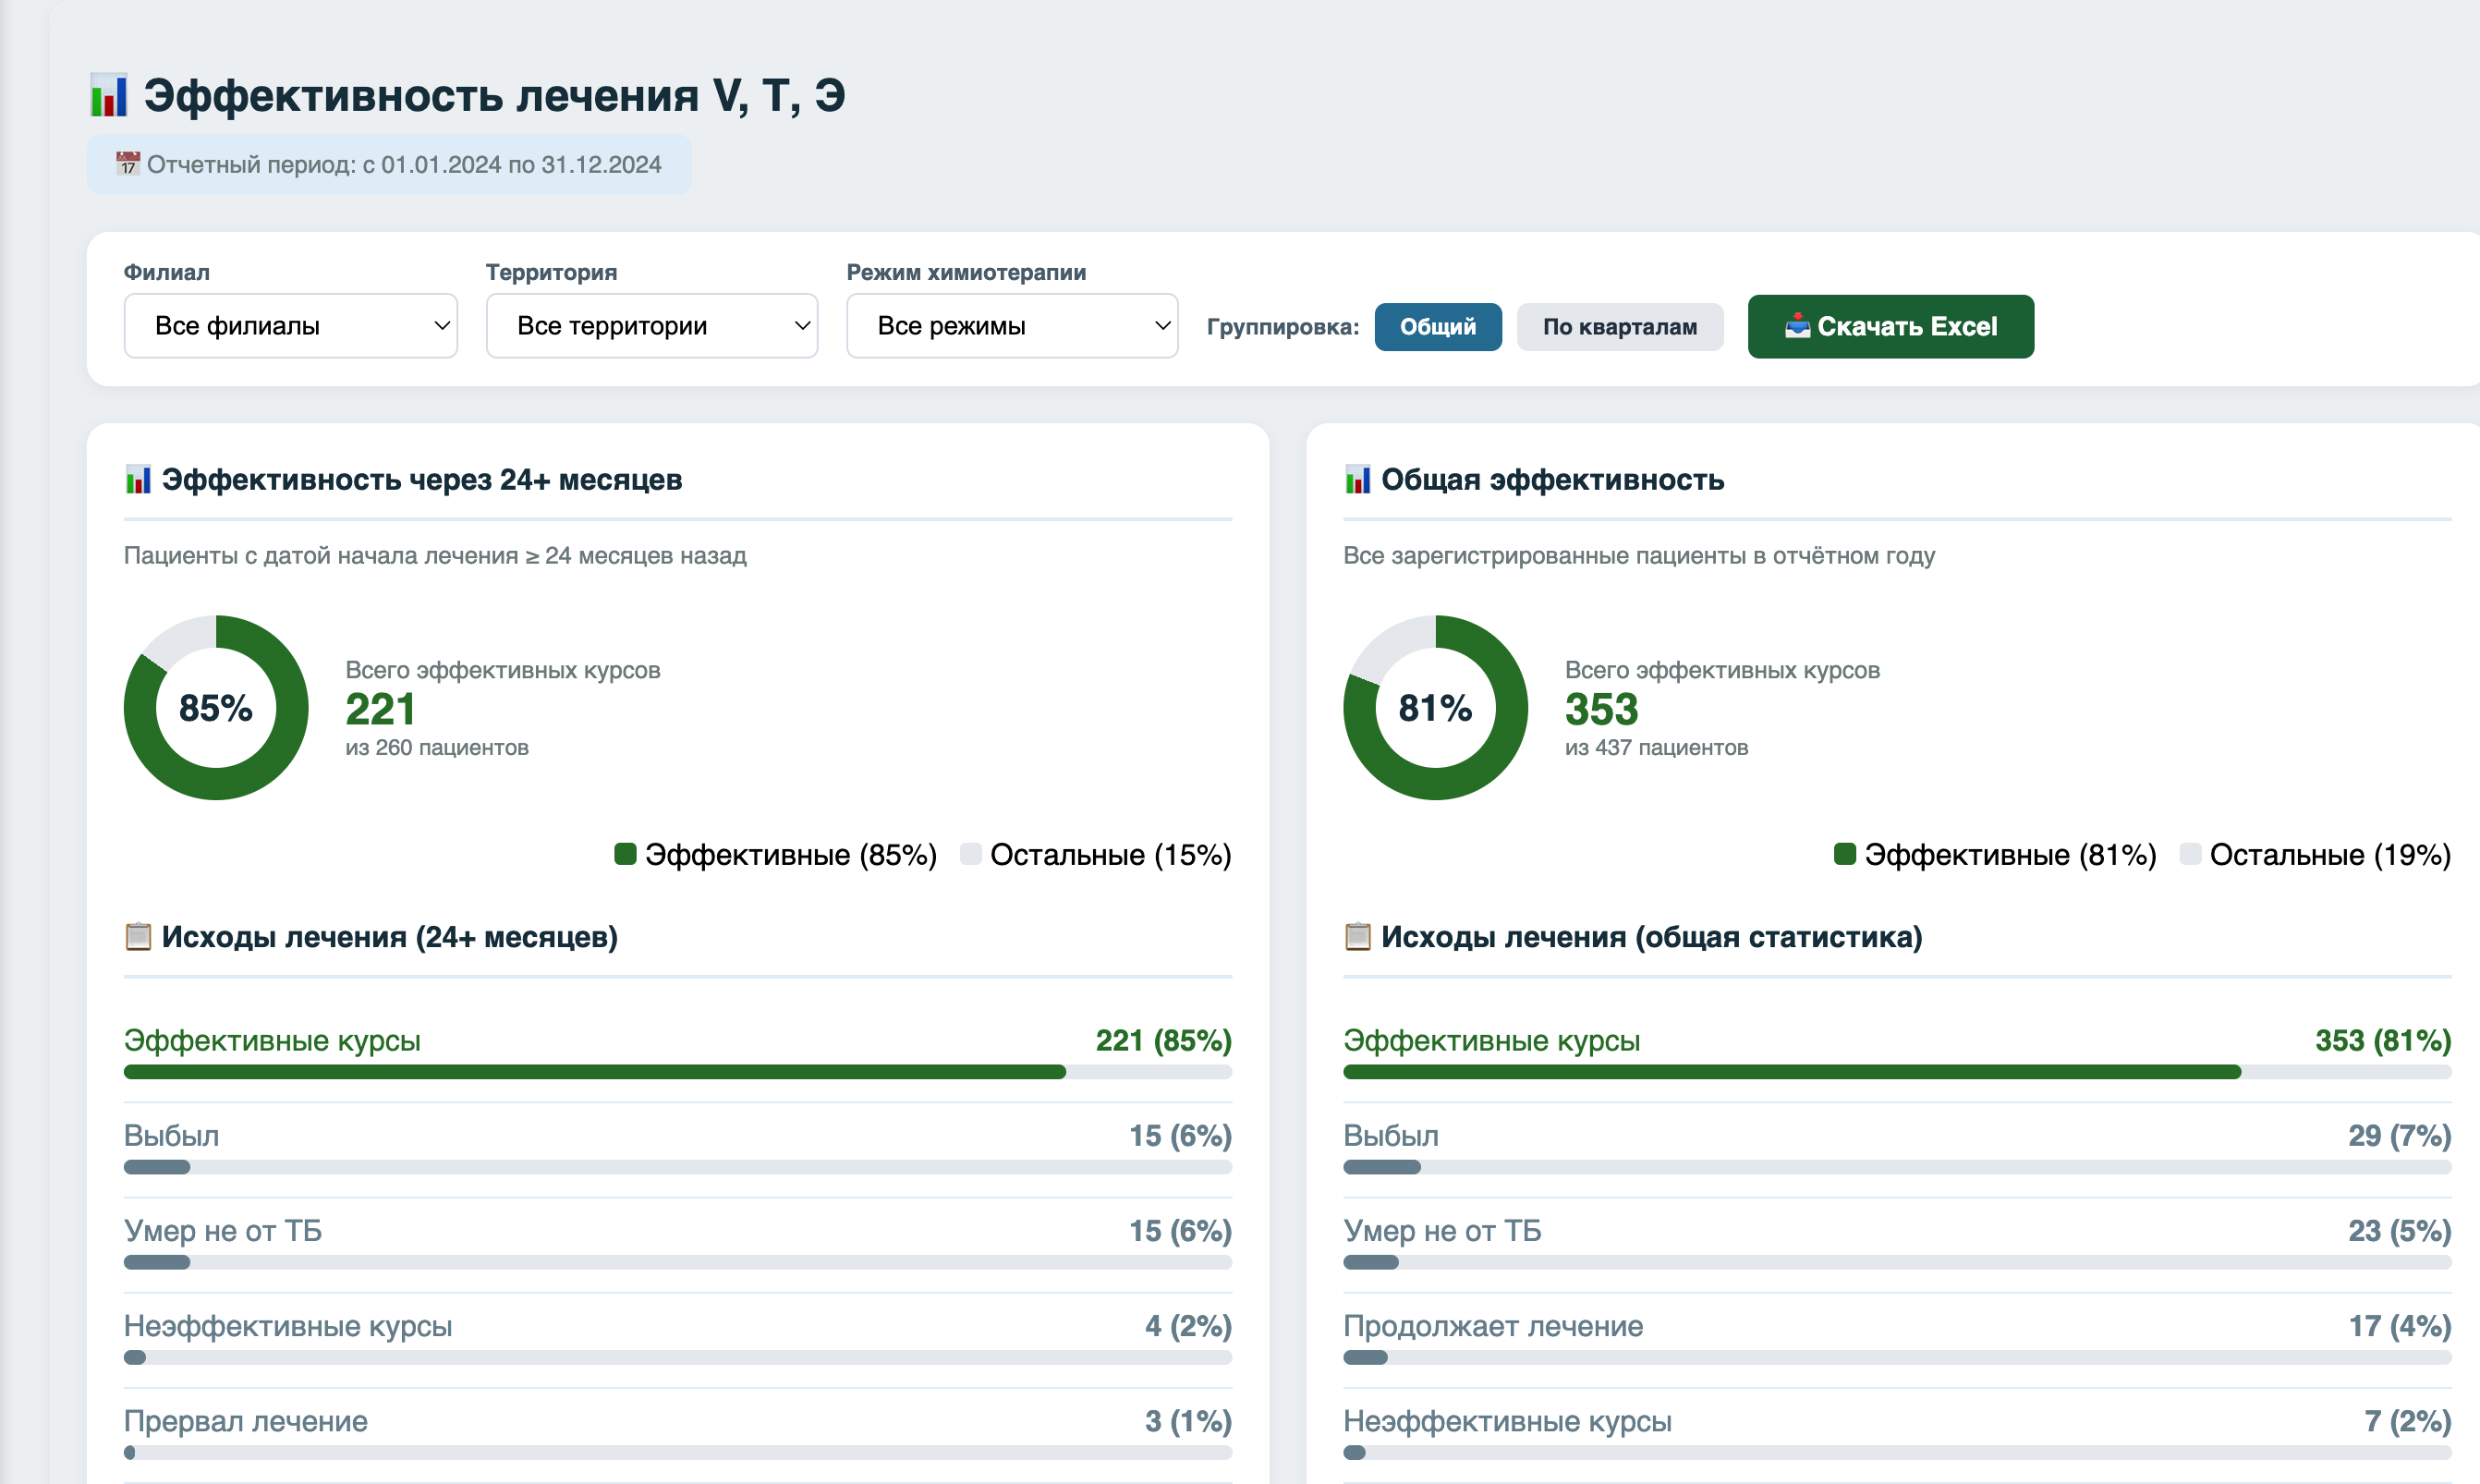Click the 81% donut chart
2480x1484 pixels.
tap(1436, 708)
